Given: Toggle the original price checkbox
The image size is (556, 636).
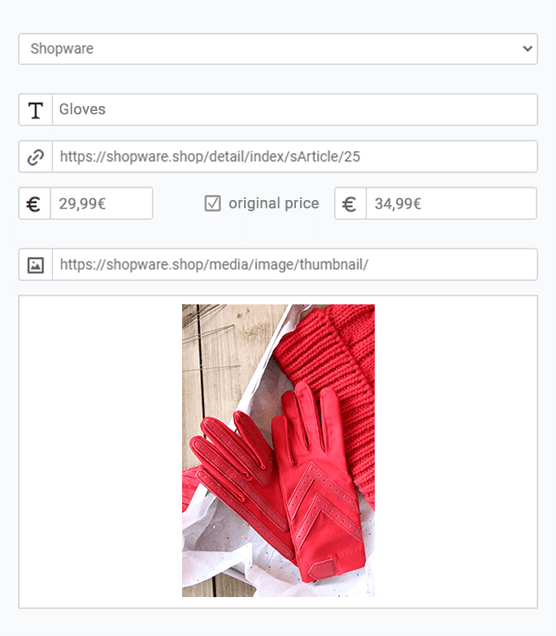Looking at the screenshot, I should click(213, 204).
